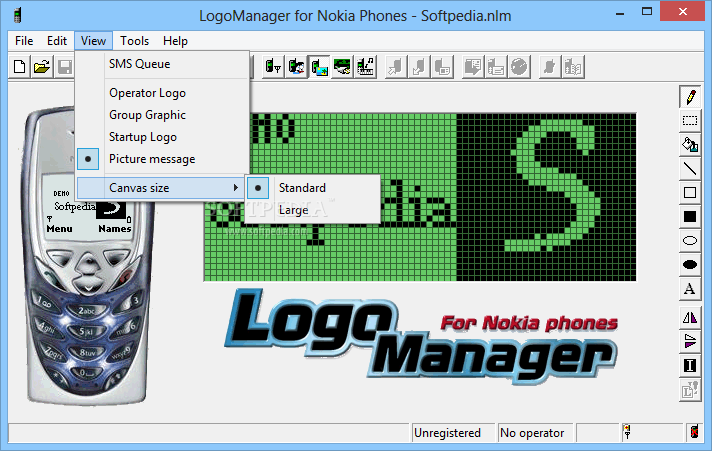Open the File menu
The width and height of the screenshot is (712, 451).
[x=24, y=41]
